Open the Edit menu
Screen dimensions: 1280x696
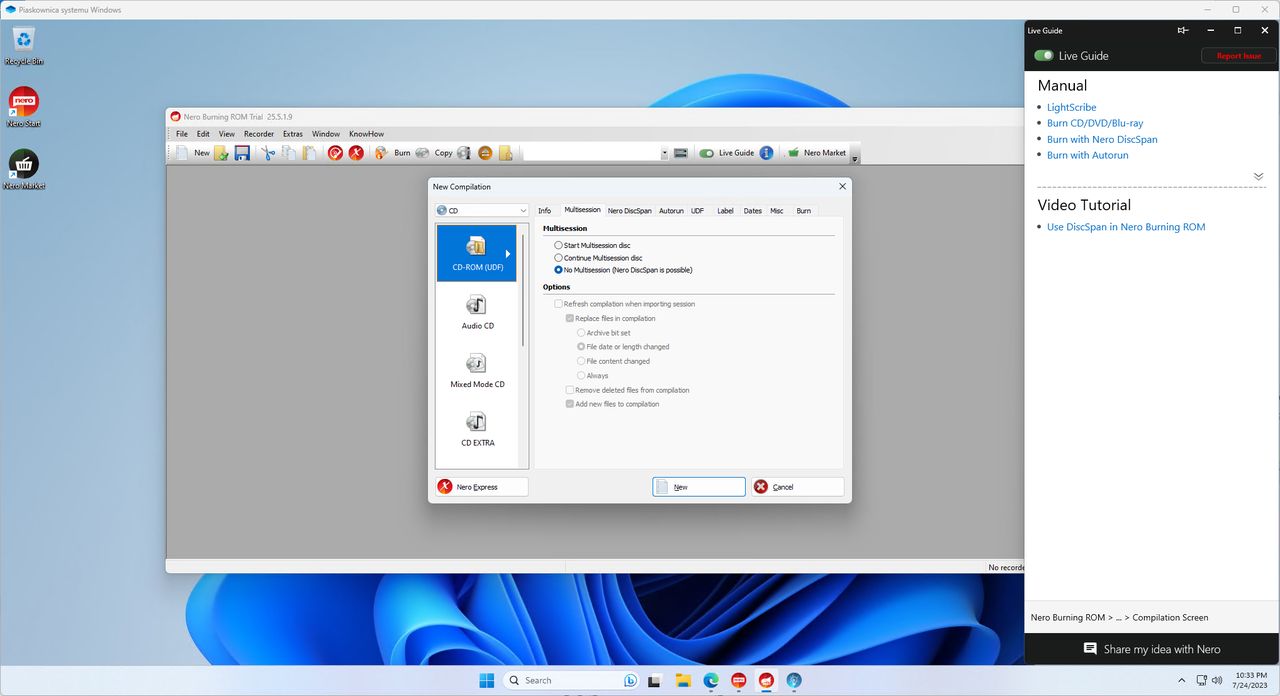point(203,133)
